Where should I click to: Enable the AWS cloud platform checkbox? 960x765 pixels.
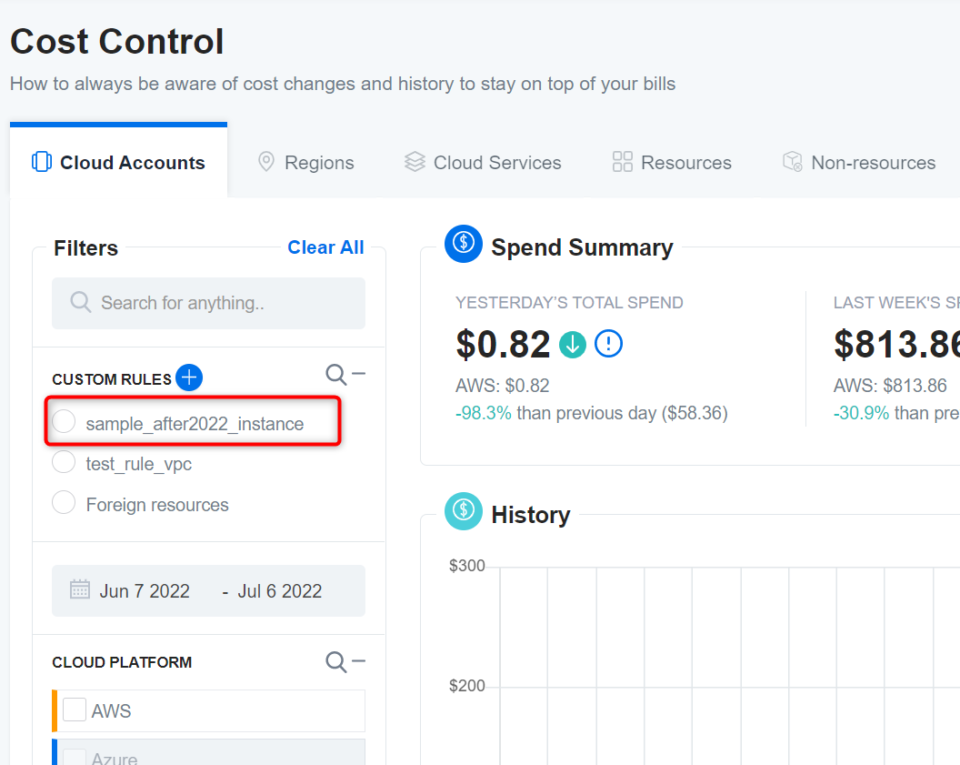tap(74, 710)
